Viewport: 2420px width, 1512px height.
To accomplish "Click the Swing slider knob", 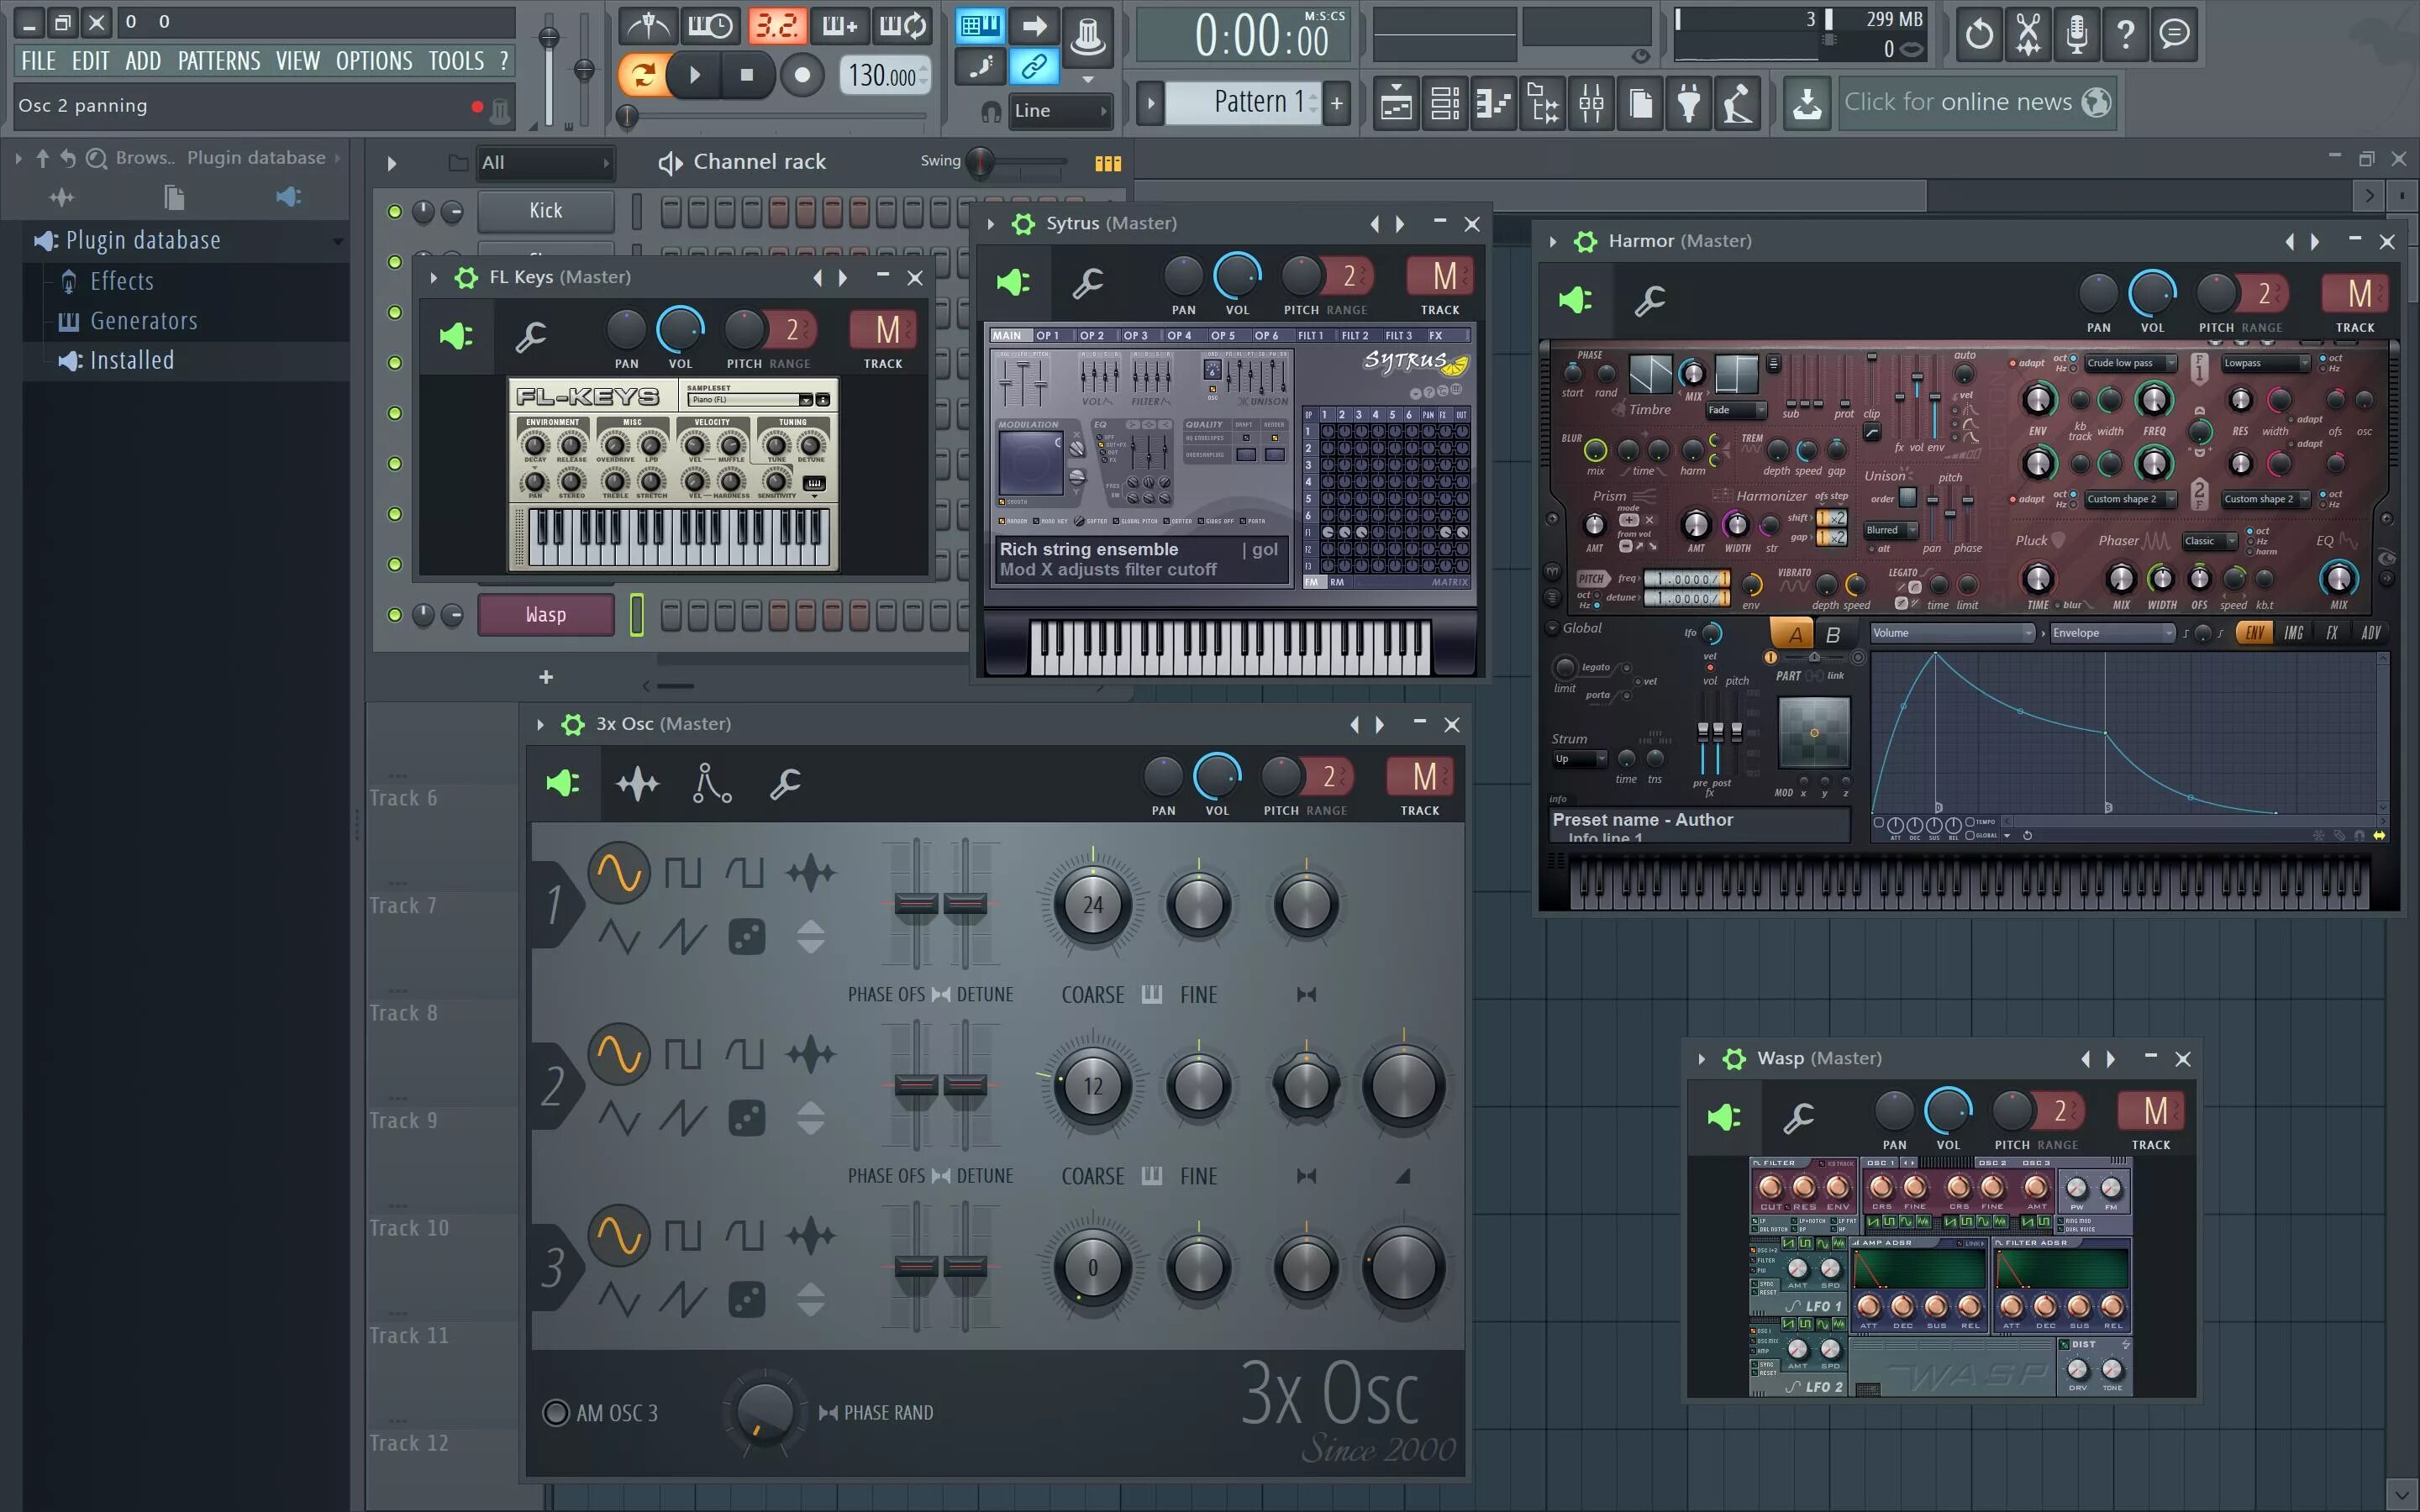I will point(981,162).
